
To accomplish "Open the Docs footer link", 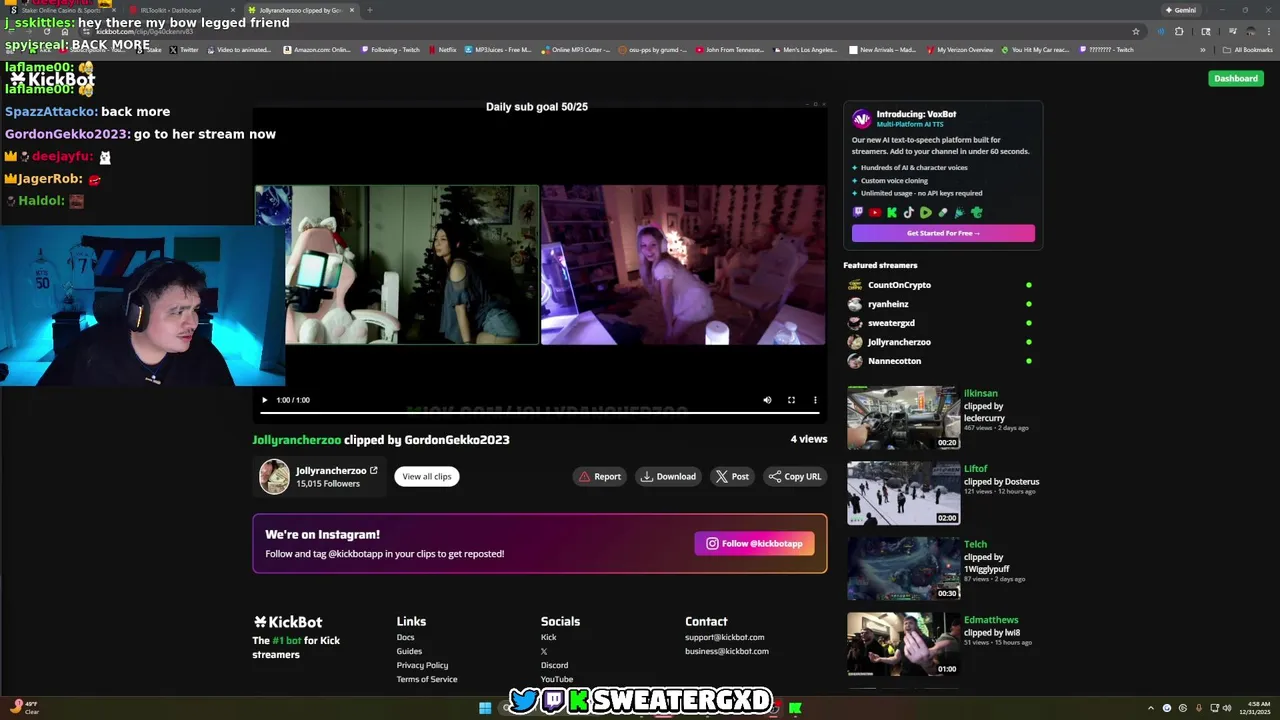I will (405, 637).
